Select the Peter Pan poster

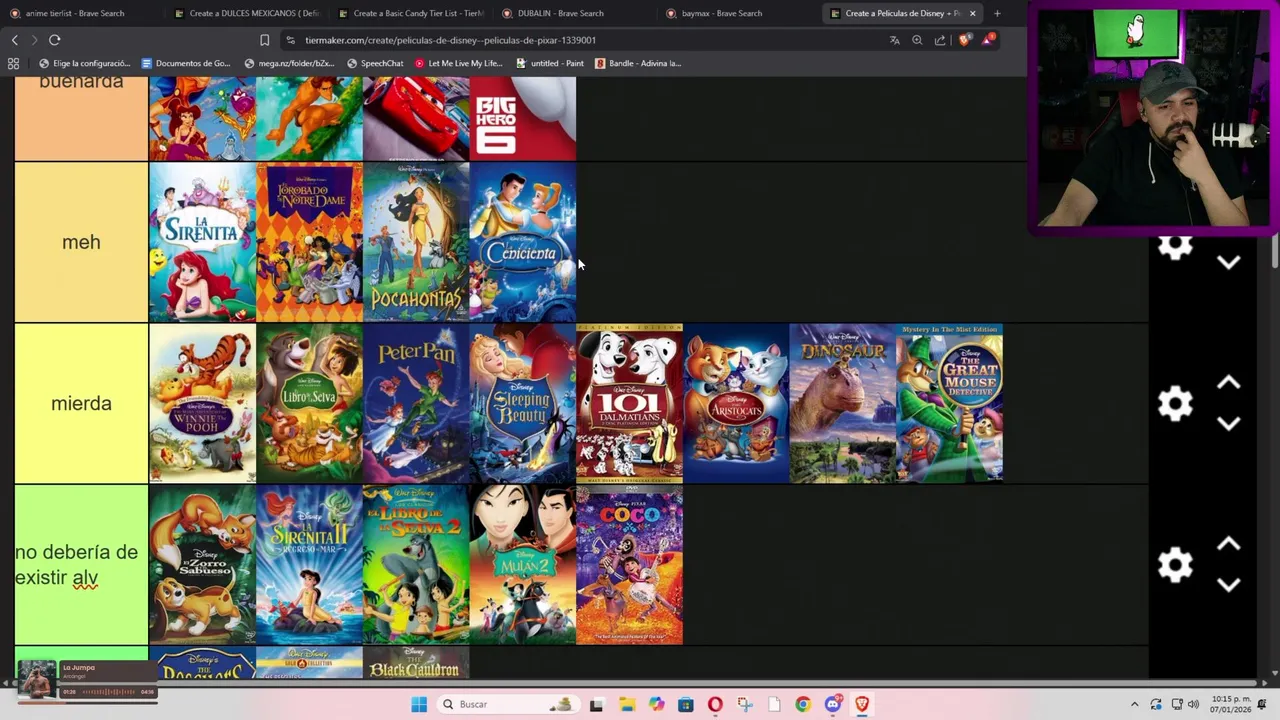[x=416, y=403]
